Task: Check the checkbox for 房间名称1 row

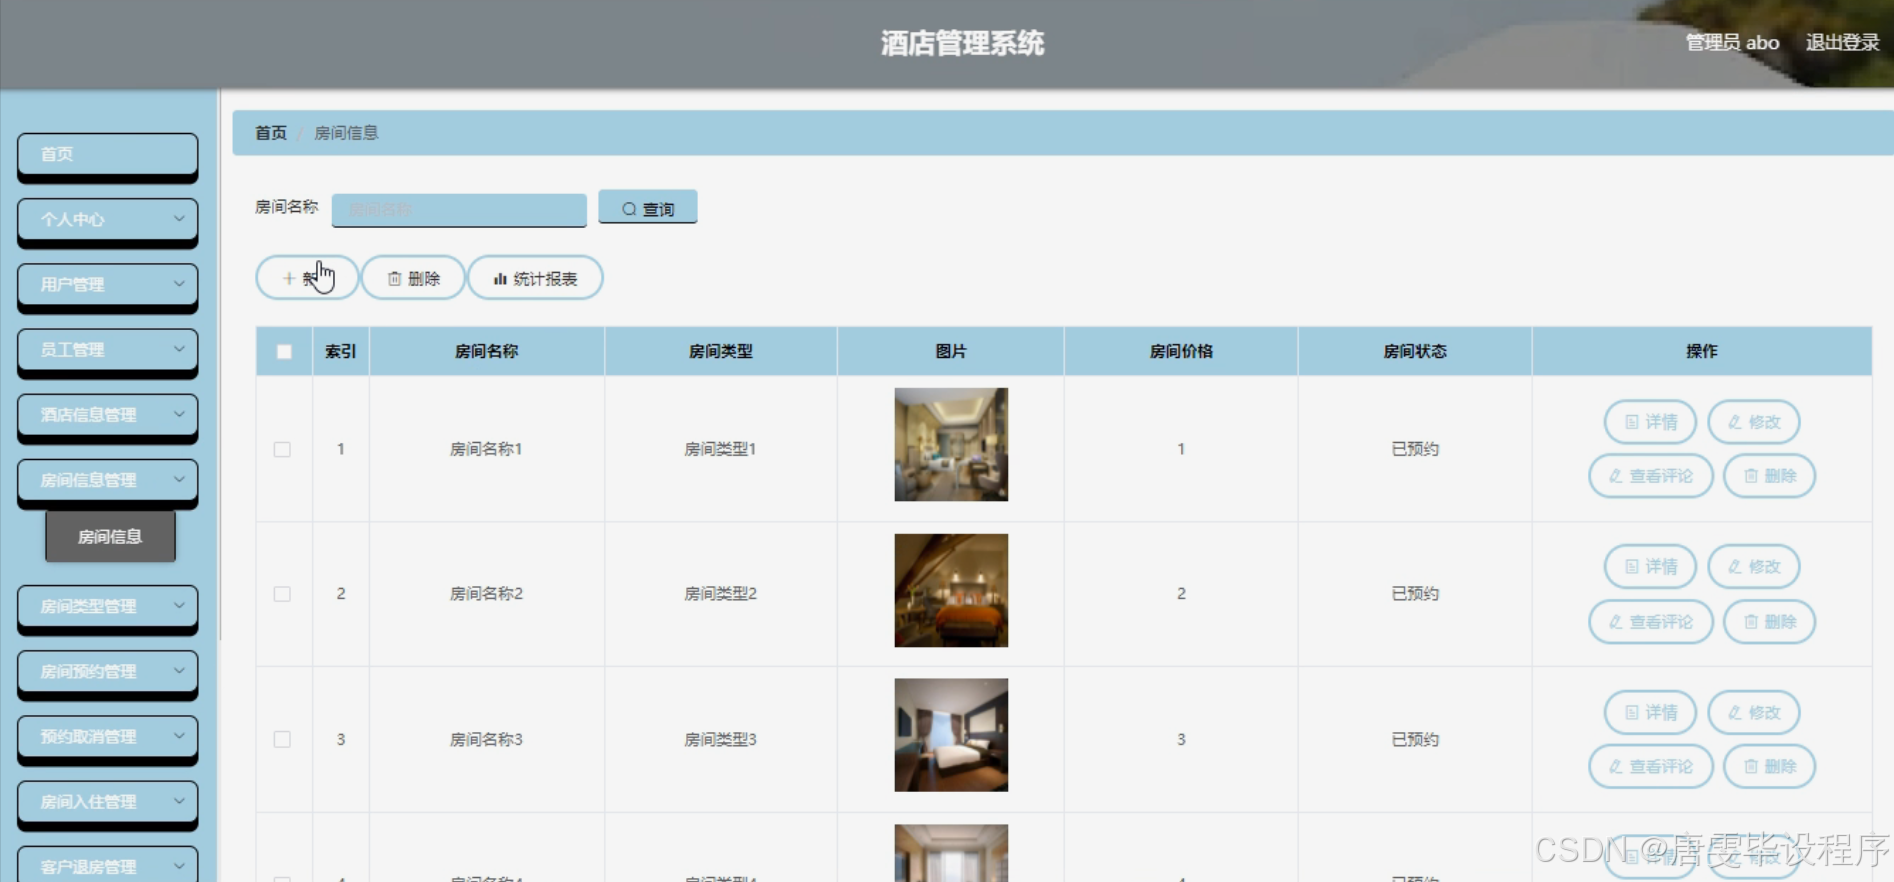Action: pyautogui.click(x=282, y=449)
